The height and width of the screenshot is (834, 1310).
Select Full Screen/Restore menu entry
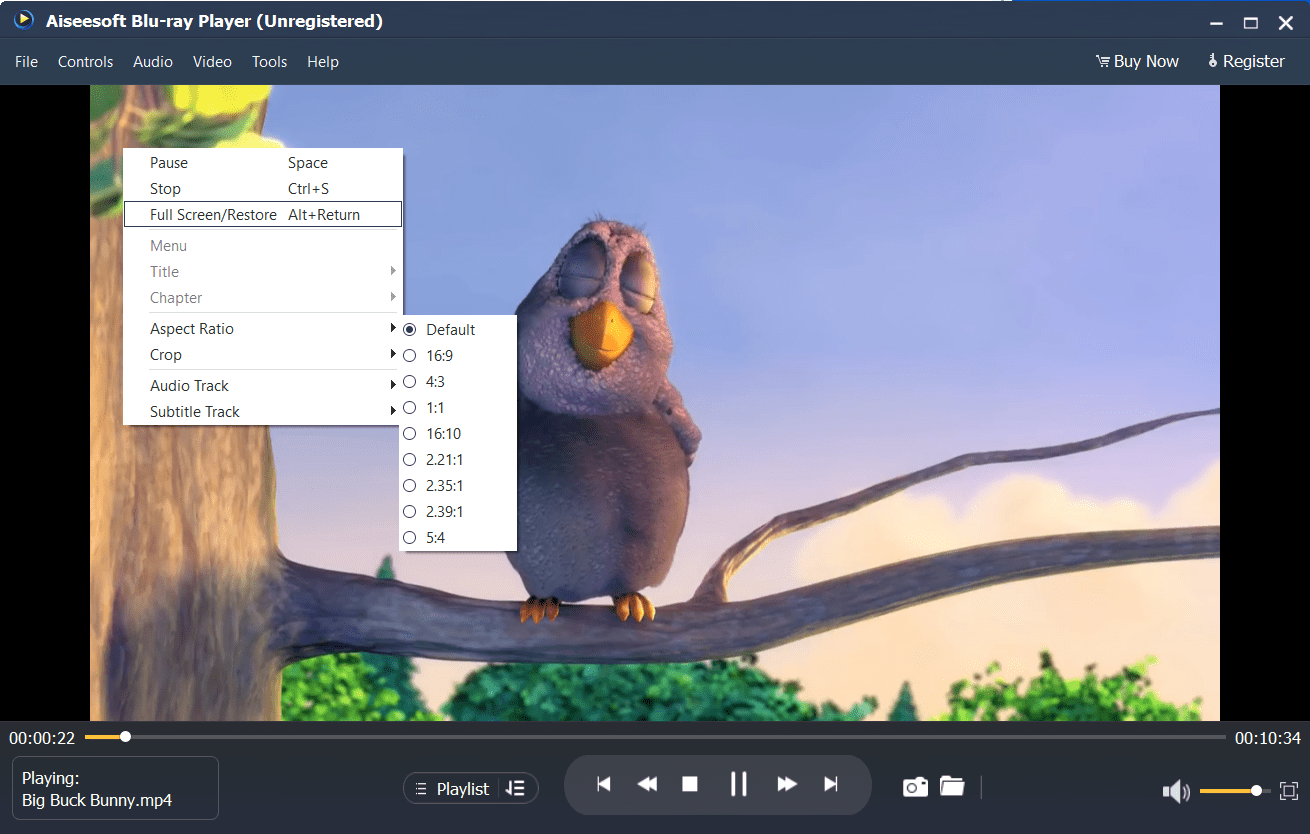coord(262,214)
